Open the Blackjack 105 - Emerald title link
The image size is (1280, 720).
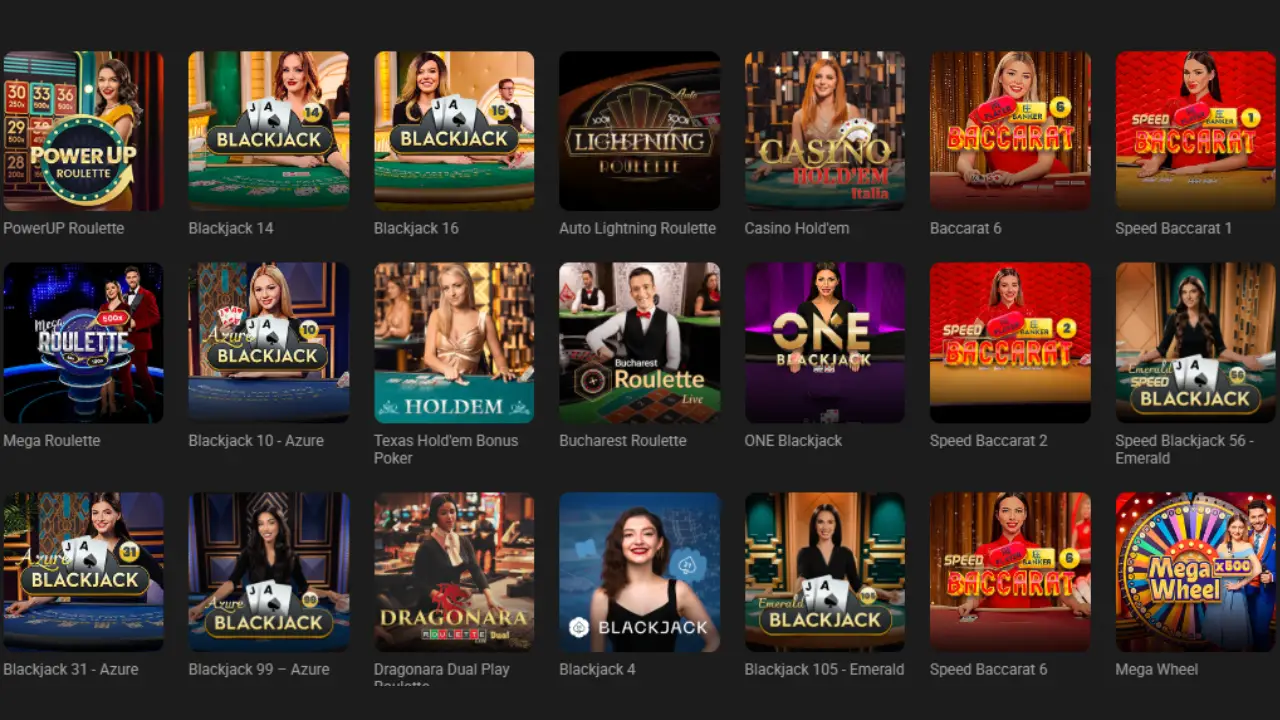point(824,669)
